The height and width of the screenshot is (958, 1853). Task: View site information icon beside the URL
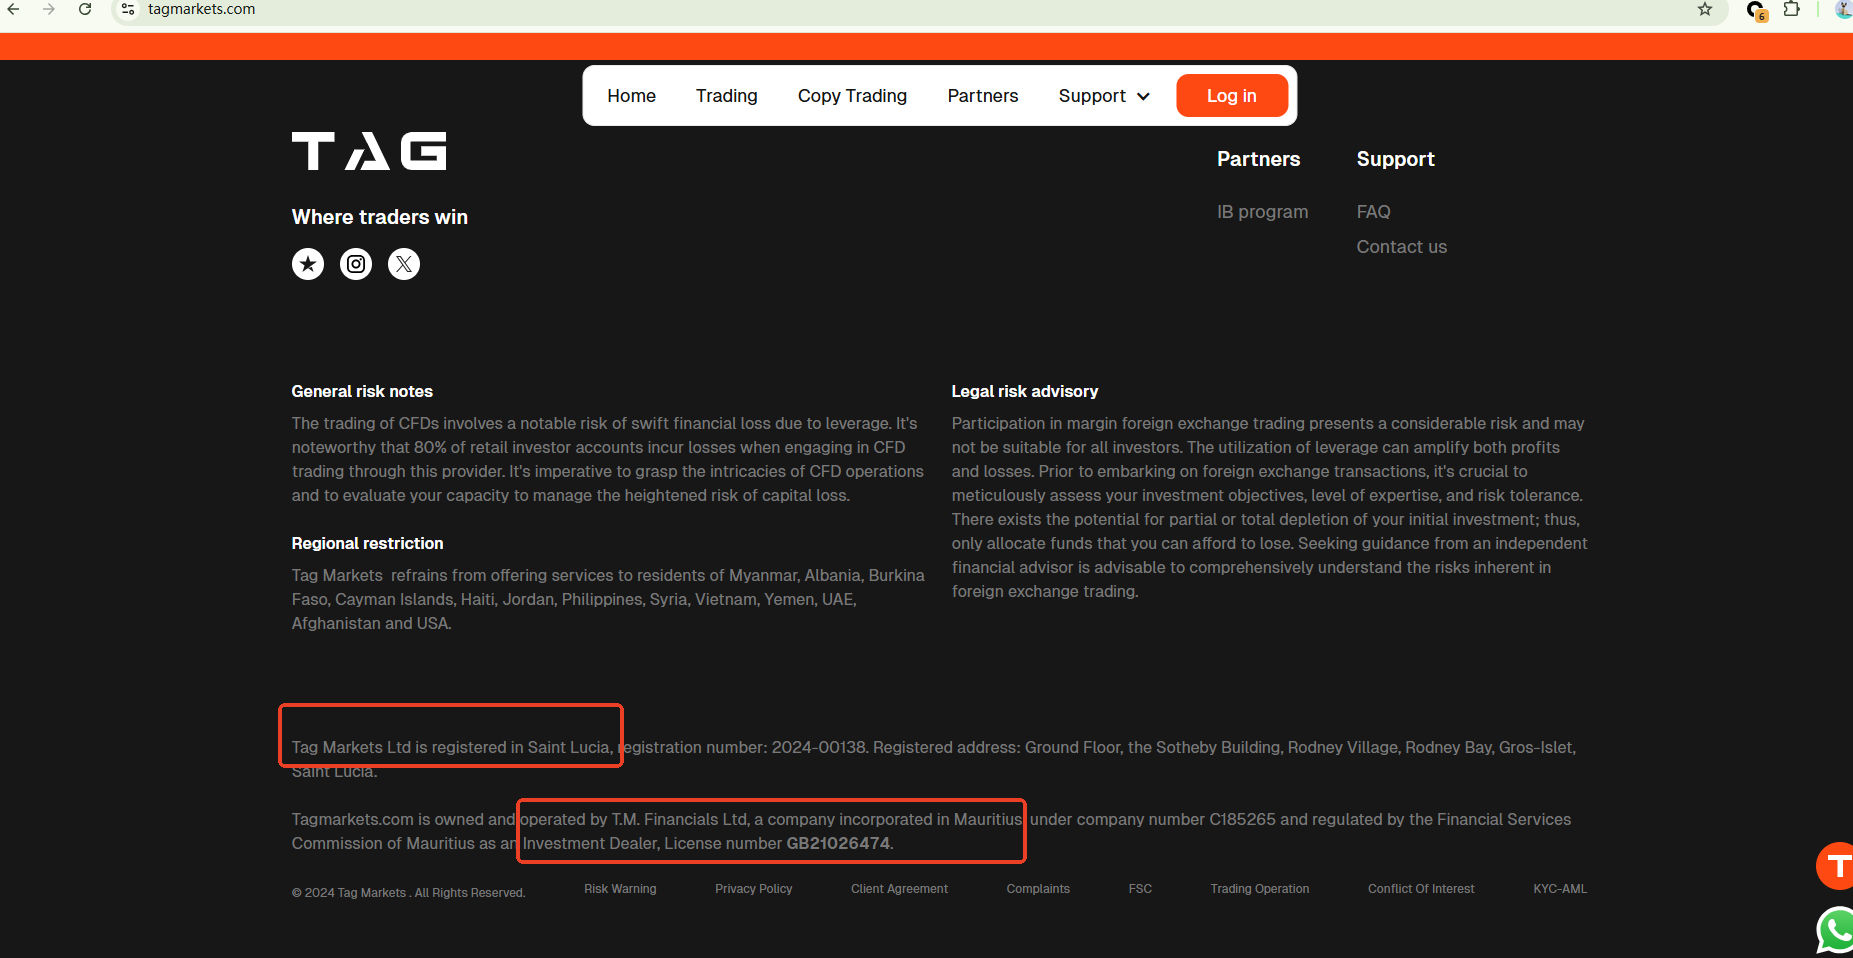coord(128,9)
